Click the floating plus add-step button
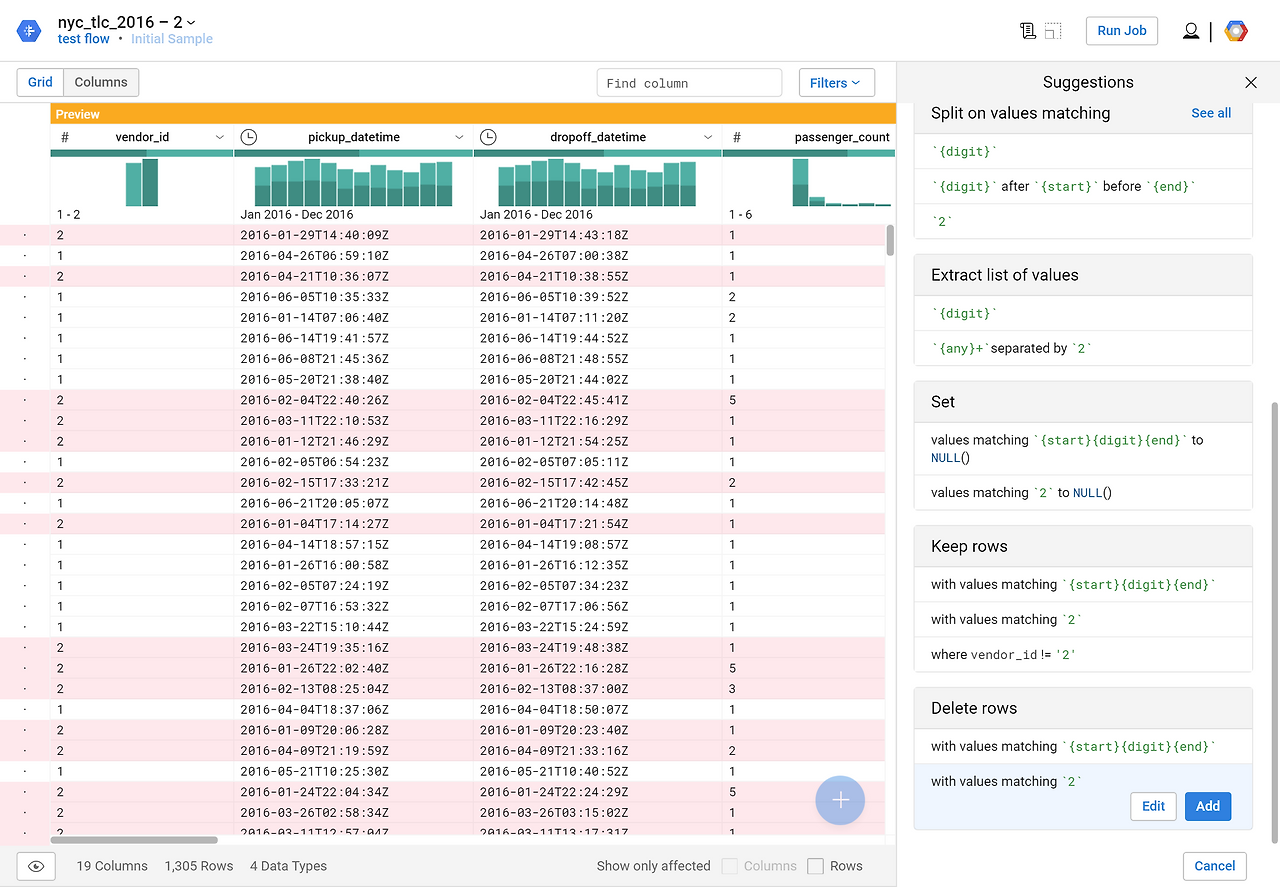Viewport: 1280px width, 887px height. [x=840, y=800]
